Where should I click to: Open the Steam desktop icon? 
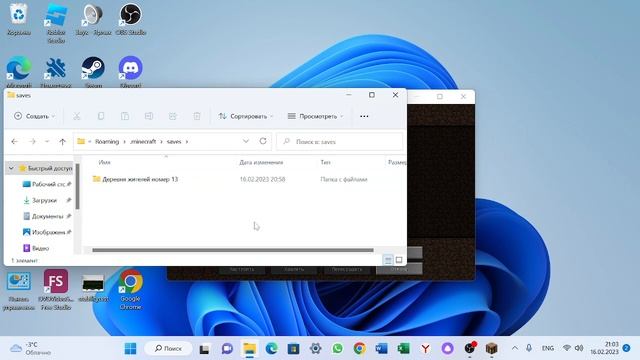click(93, 72)
